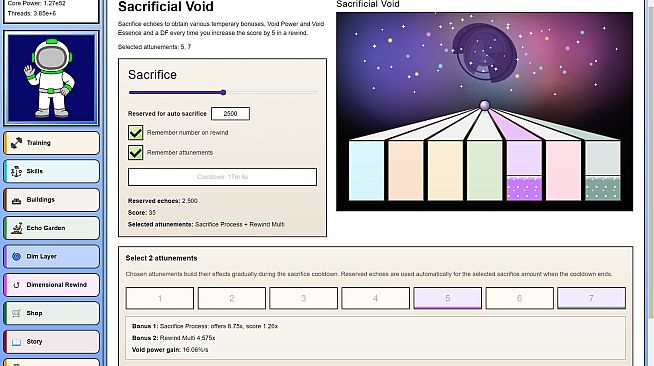Click the teal filling void column

click(x=603, y=170)
